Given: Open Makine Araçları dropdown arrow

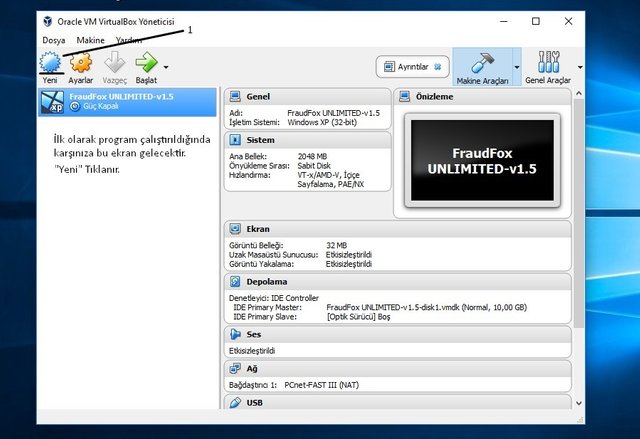Looking at the screenshot, I should [x=517, y=67].
